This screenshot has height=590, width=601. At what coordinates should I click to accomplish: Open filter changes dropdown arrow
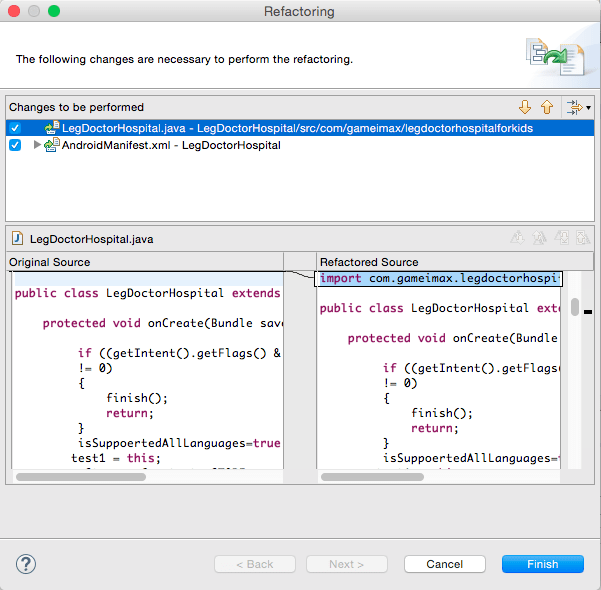tap(588, 108)
